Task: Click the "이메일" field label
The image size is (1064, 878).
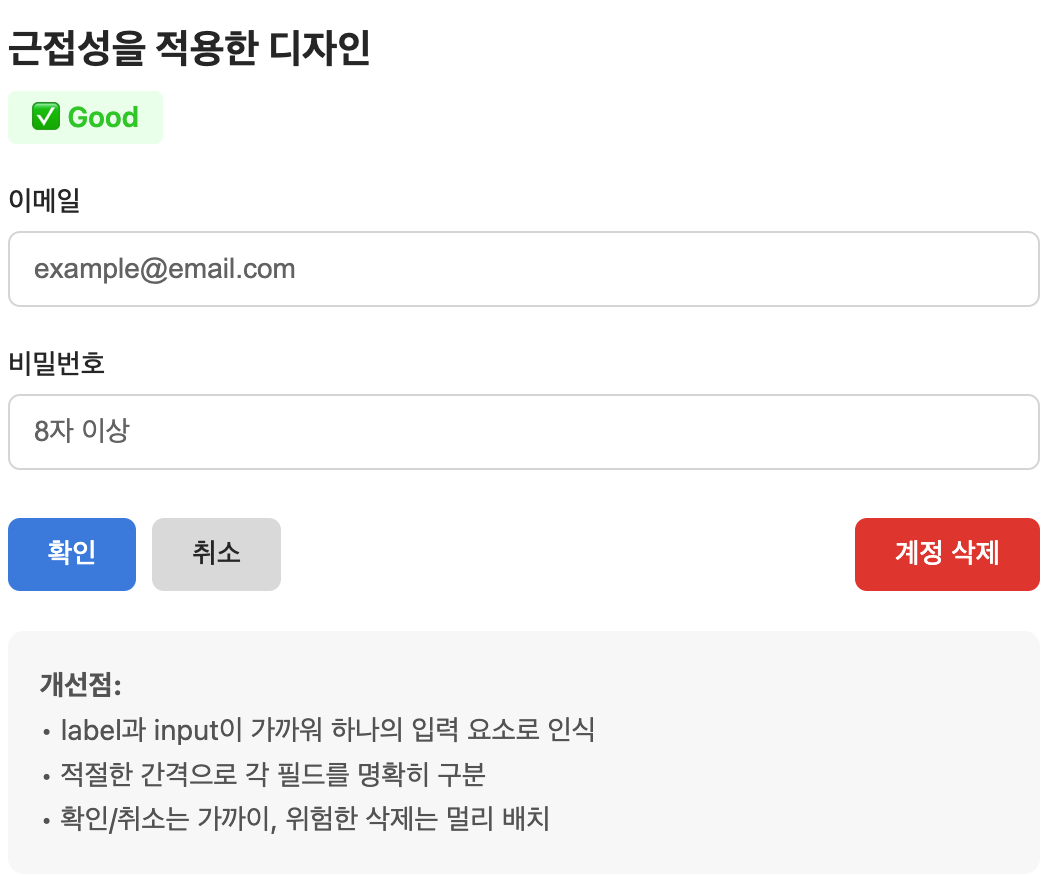Action: click(x=44, y=201)
